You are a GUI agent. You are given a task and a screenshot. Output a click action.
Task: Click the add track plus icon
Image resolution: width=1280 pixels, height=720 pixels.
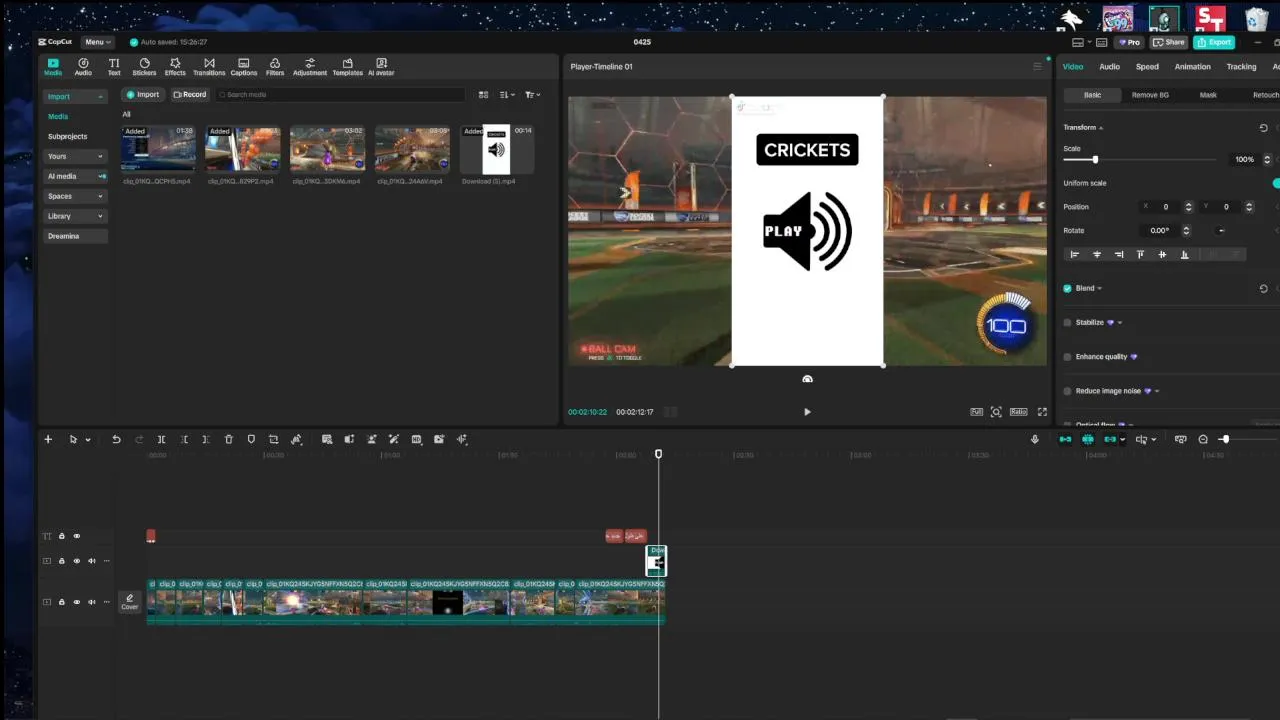click(47, 439)
